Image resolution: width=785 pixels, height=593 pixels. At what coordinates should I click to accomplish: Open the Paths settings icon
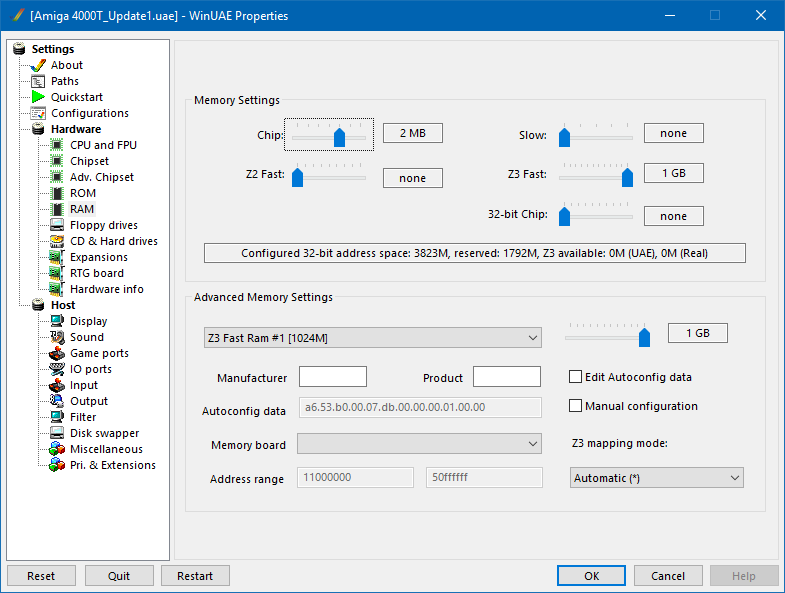(38, 81)
